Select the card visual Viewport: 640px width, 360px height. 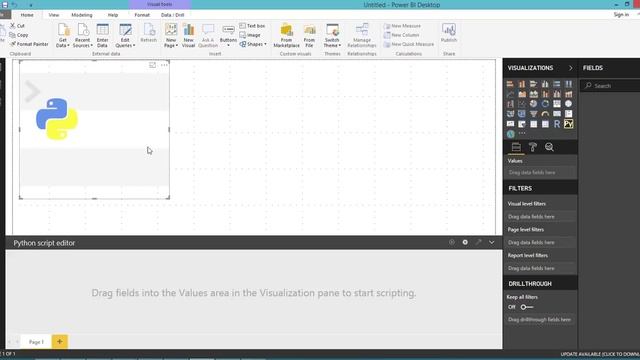coord(557,114)
